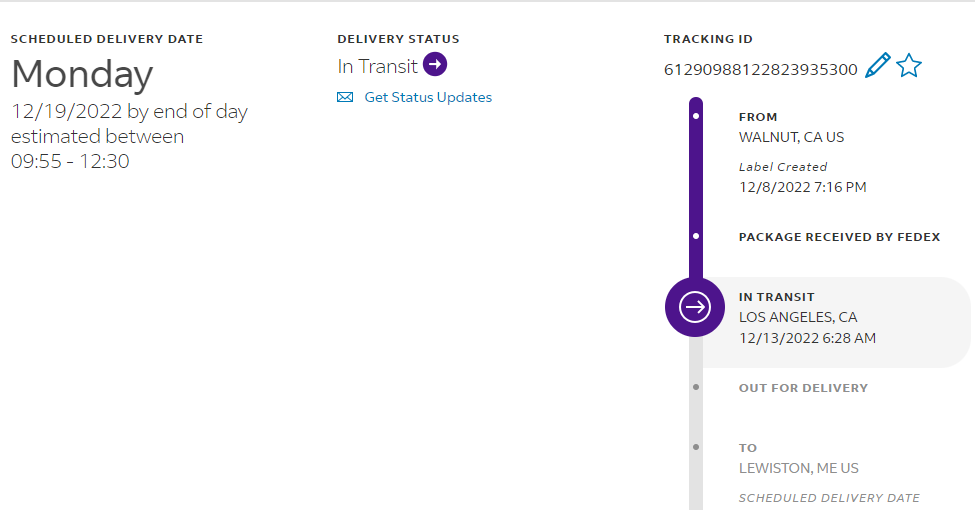Screen dimensions: 975x510
Task: Select the To destination dot on the timeline
Action: pyautogui.click(x=695, y=447)
